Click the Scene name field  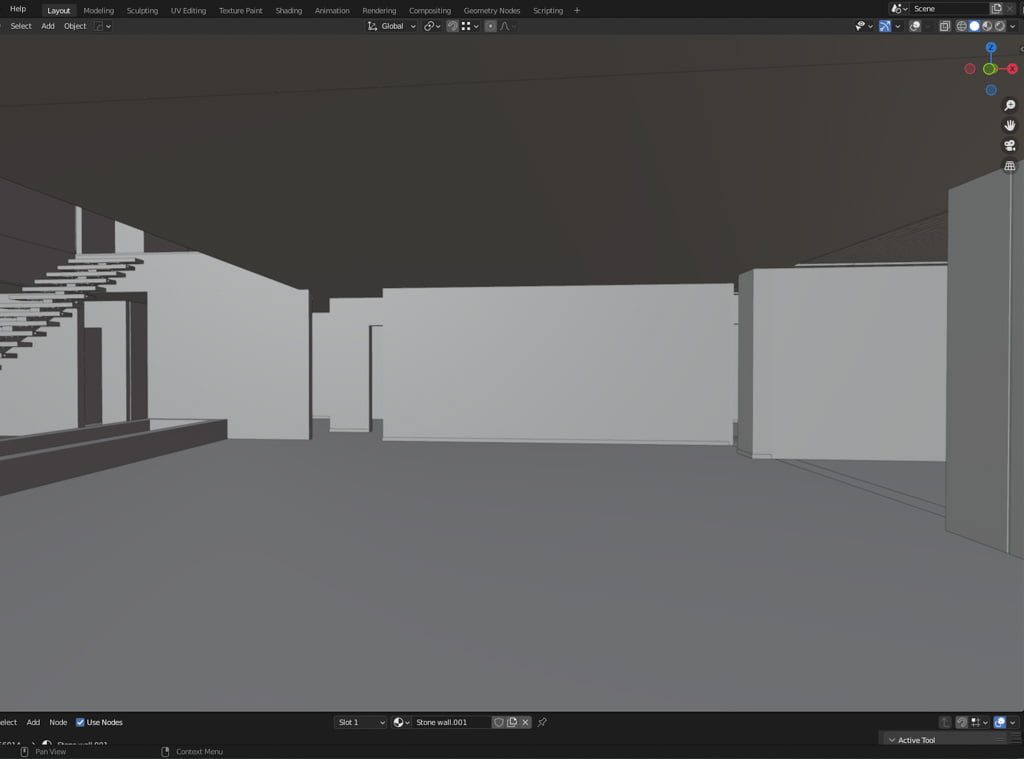946,9
